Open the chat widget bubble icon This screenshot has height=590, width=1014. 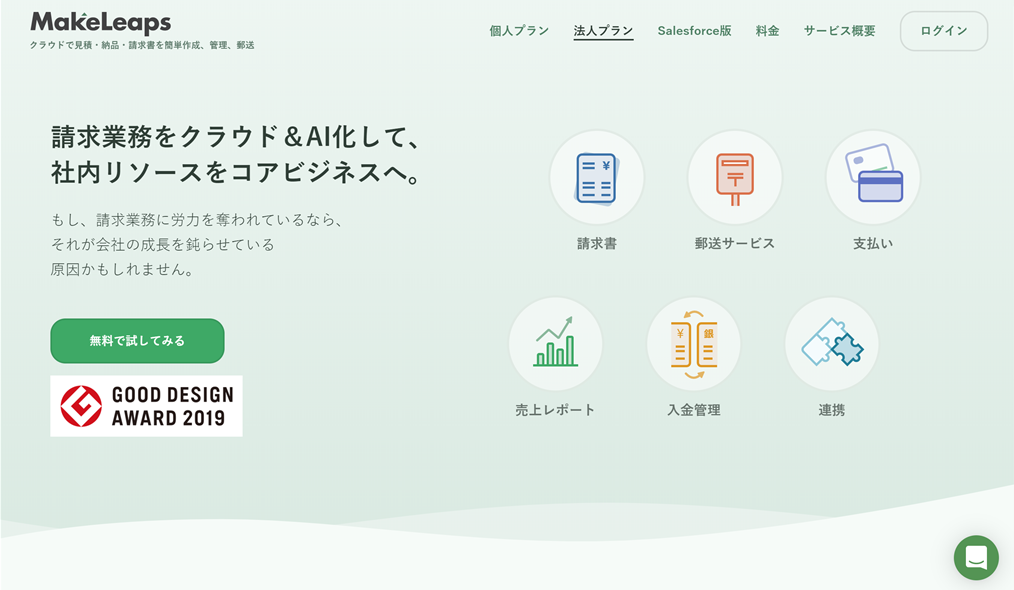(976, 558)
